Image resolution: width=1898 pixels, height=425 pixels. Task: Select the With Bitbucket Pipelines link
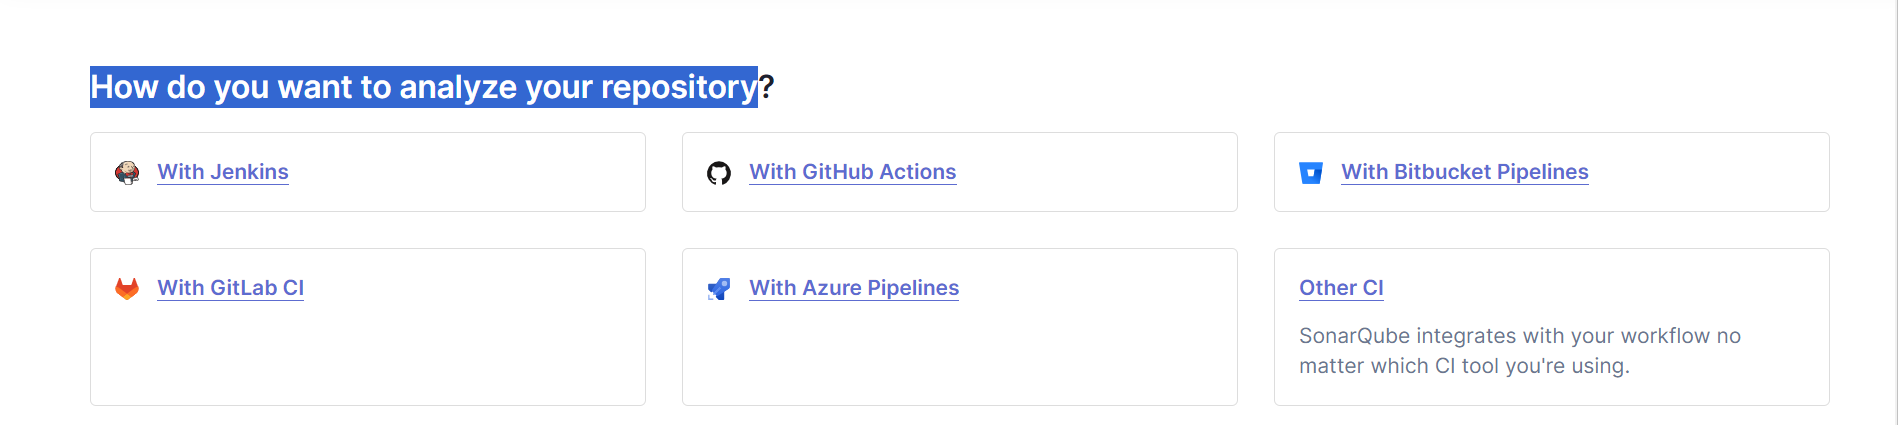click(1465, 172)
